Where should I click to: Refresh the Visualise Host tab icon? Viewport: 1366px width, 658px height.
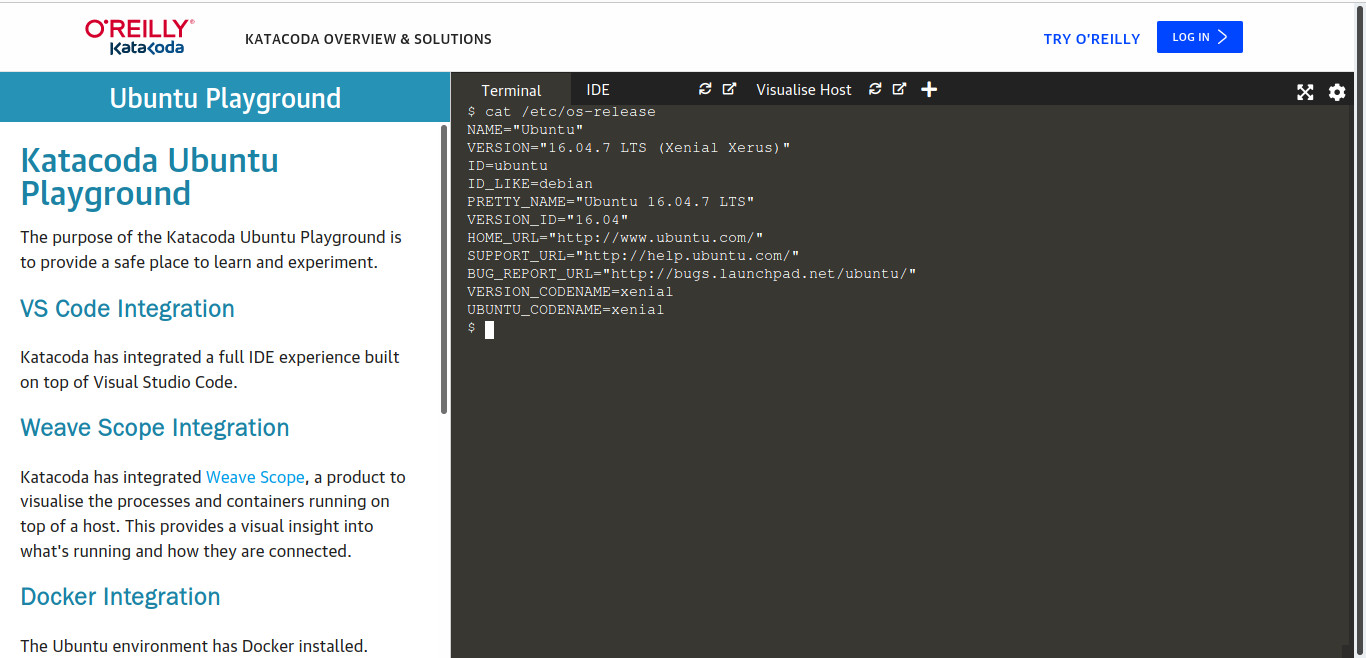click(x=875, y=89)
